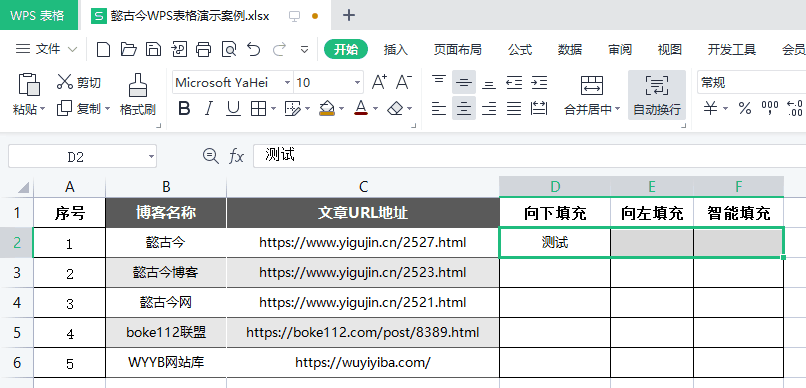Viewport: 806px width, 388px height.
Task: Switch to the 公式 (Formulas) tab
Action: tap(520, 50)
